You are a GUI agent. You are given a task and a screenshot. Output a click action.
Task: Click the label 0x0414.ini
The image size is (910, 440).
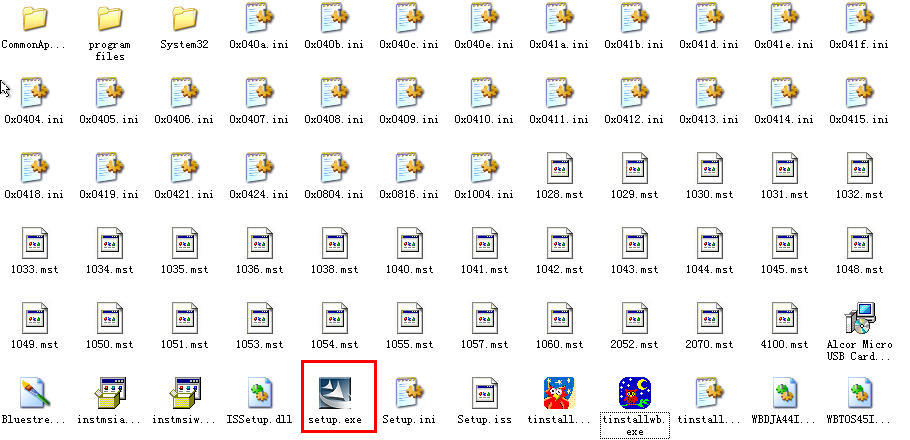tap(784, 120)
